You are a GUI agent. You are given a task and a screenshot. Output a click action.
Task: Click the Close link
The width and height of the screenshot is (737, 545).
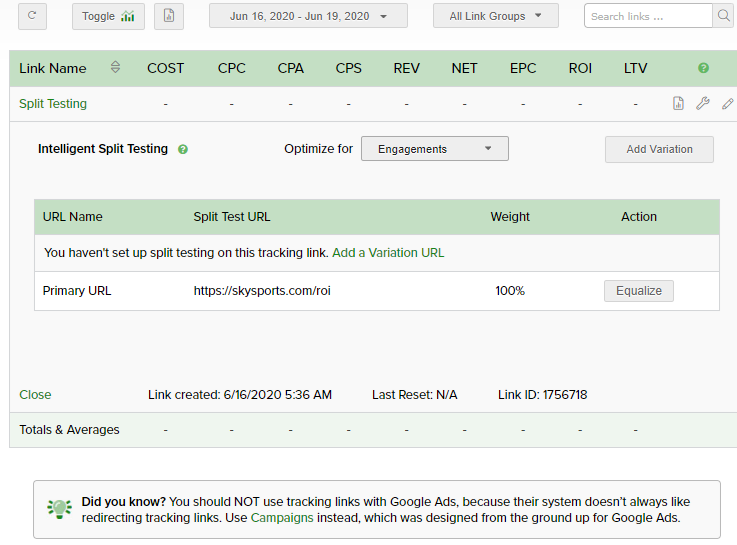(x=35, y=395)
